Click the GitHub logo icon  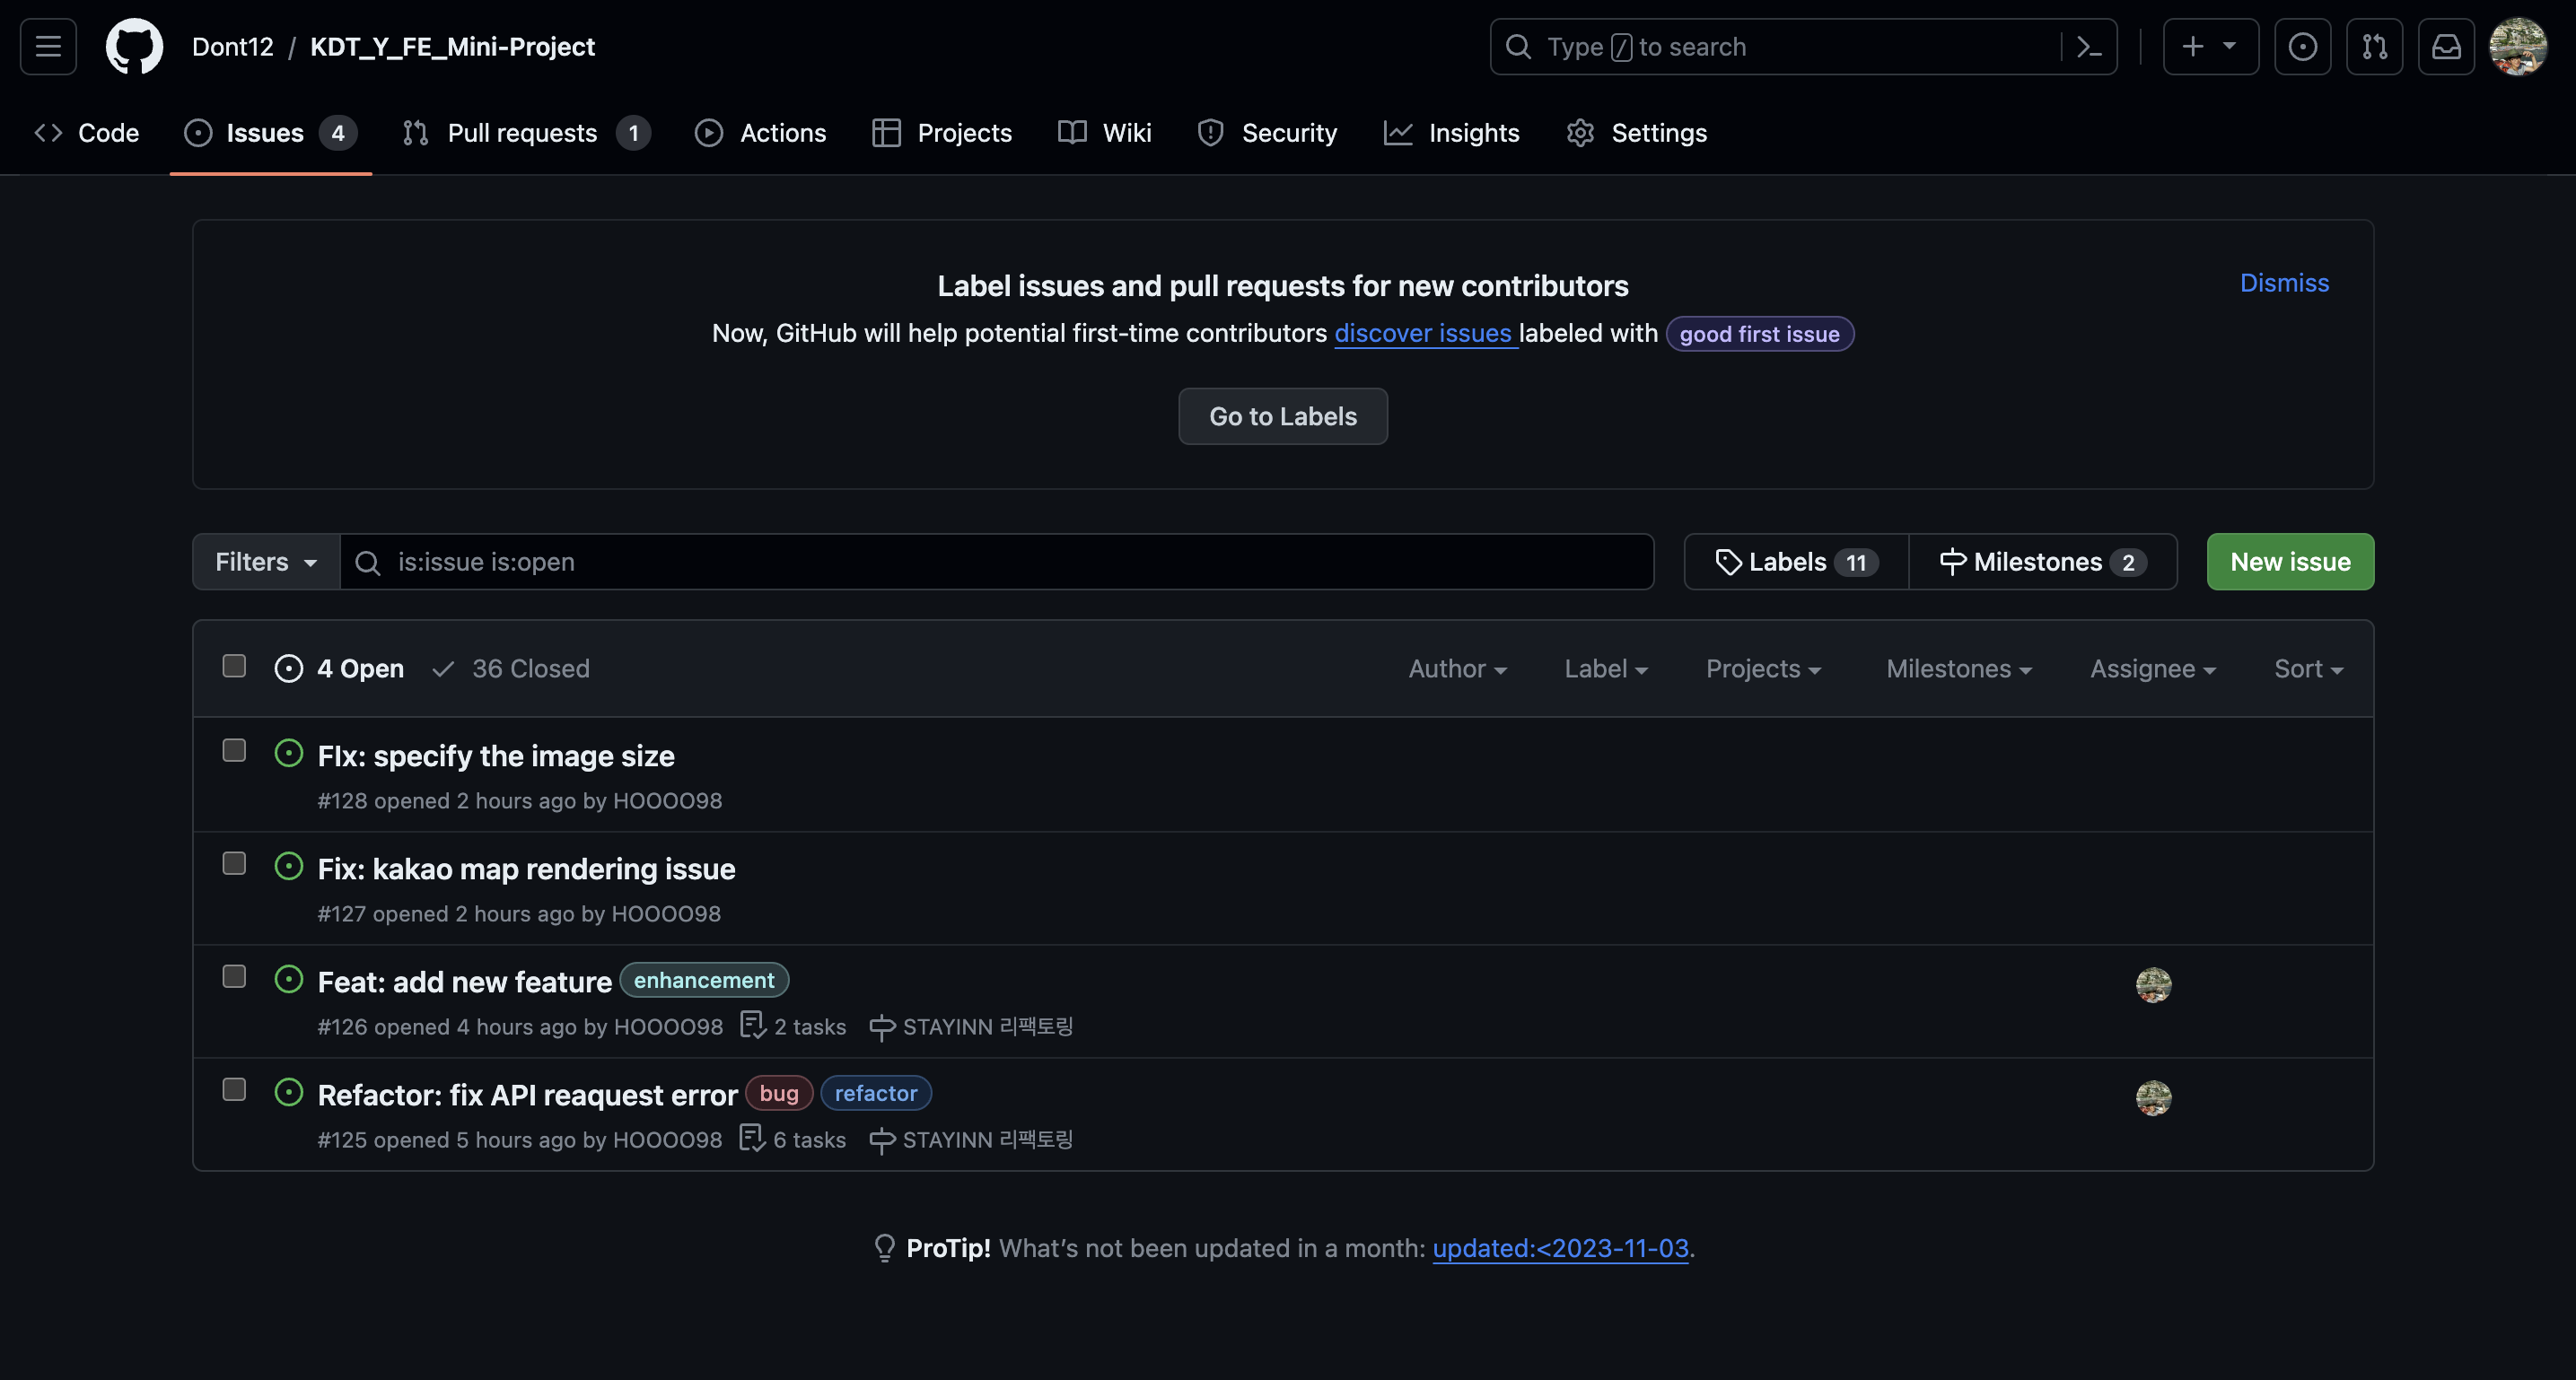[134, 46]
